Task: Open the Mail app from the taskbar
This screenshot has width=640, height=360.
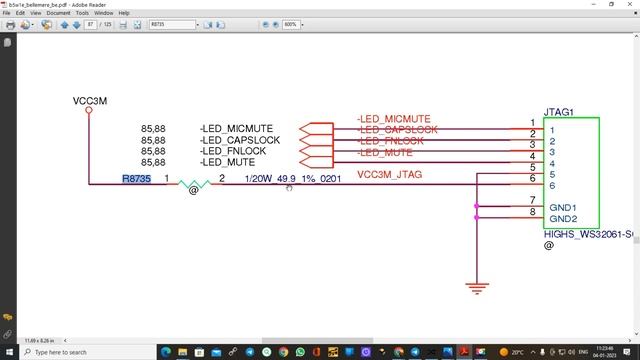Action: [x=216, y=352]
